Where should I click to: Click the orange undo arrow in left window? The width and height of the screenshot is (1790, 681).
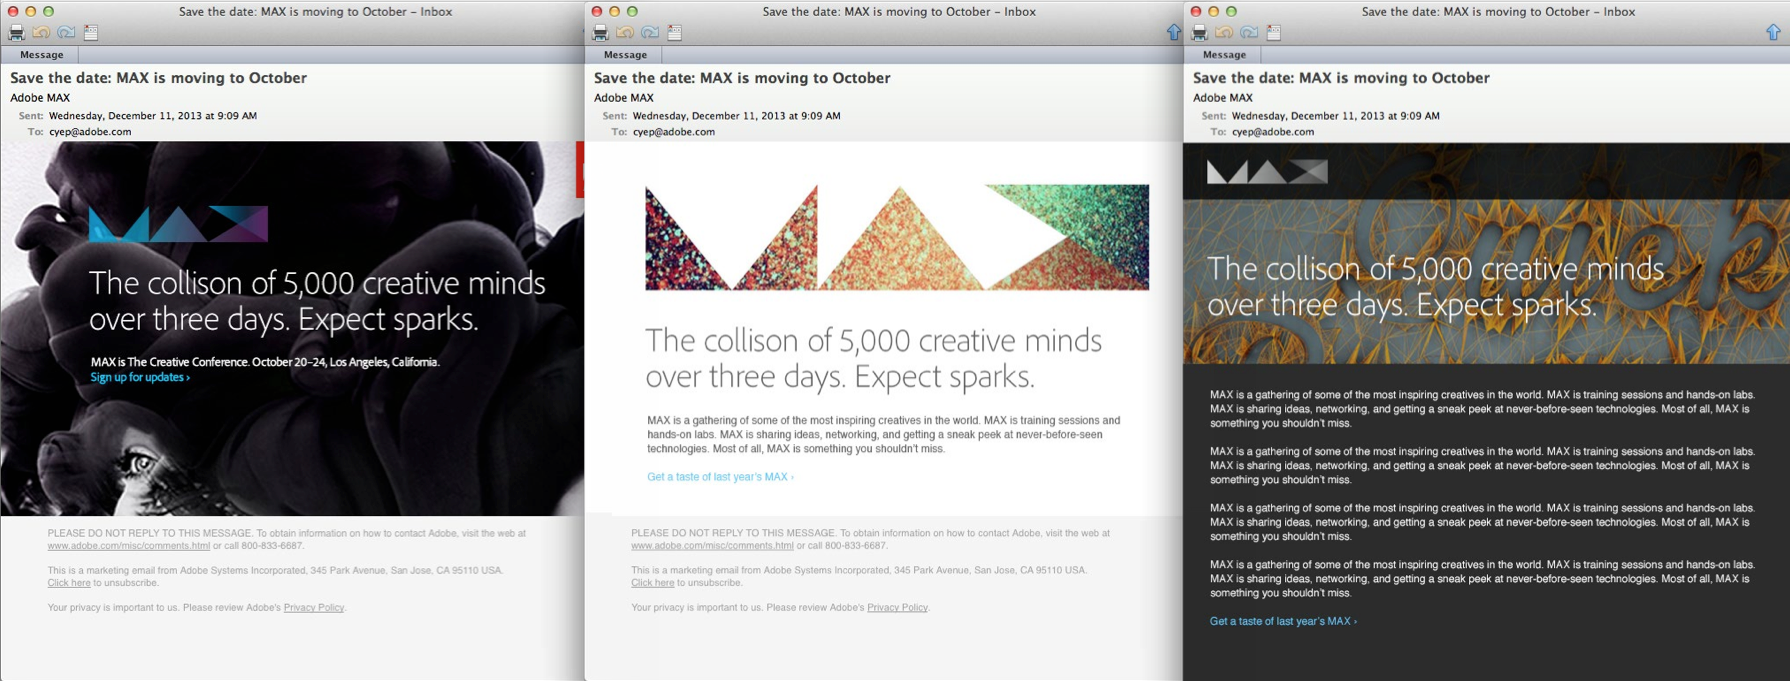pos(42,33)
